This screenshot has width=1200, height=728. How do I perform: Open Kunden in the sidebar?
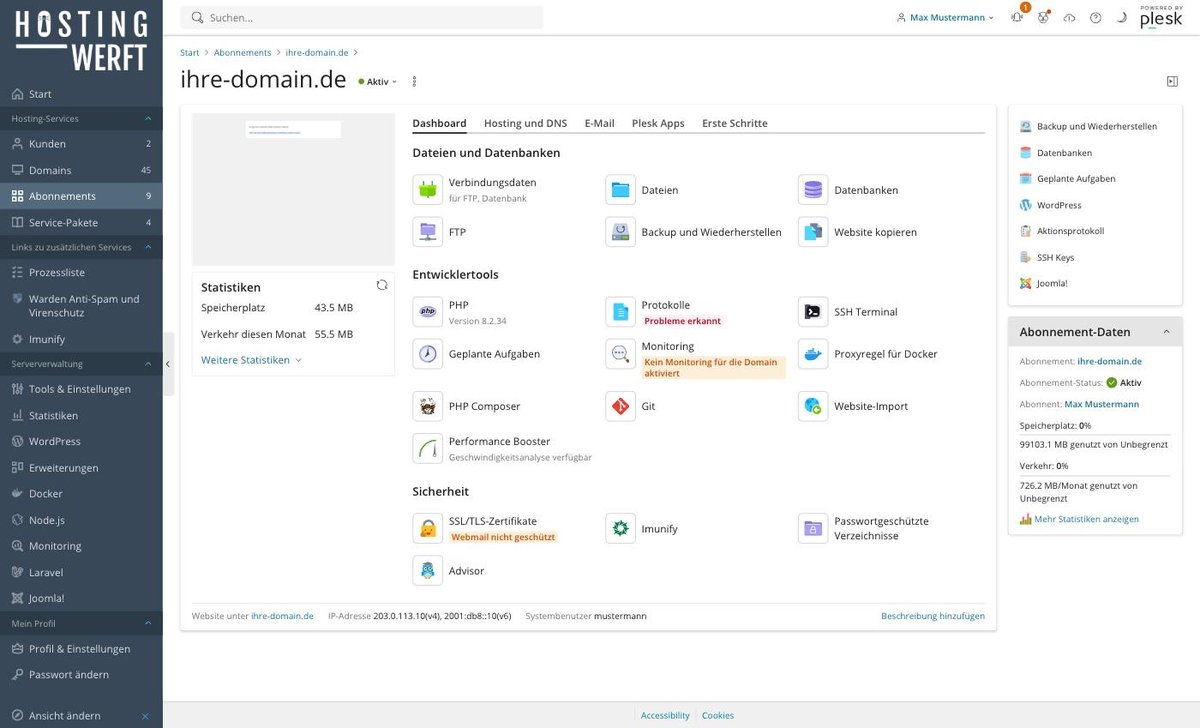(x=81, y=144)
